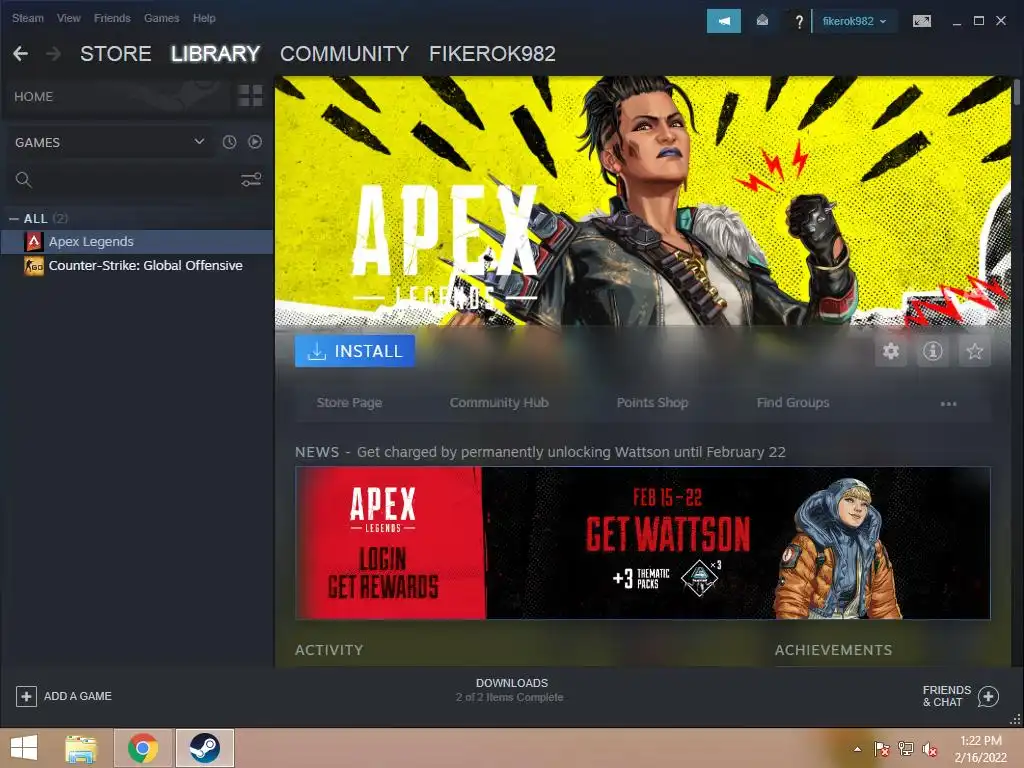Show hidden system tray icons arrow
Viewport: 1024px width, 768px height.
coord(857,749)
